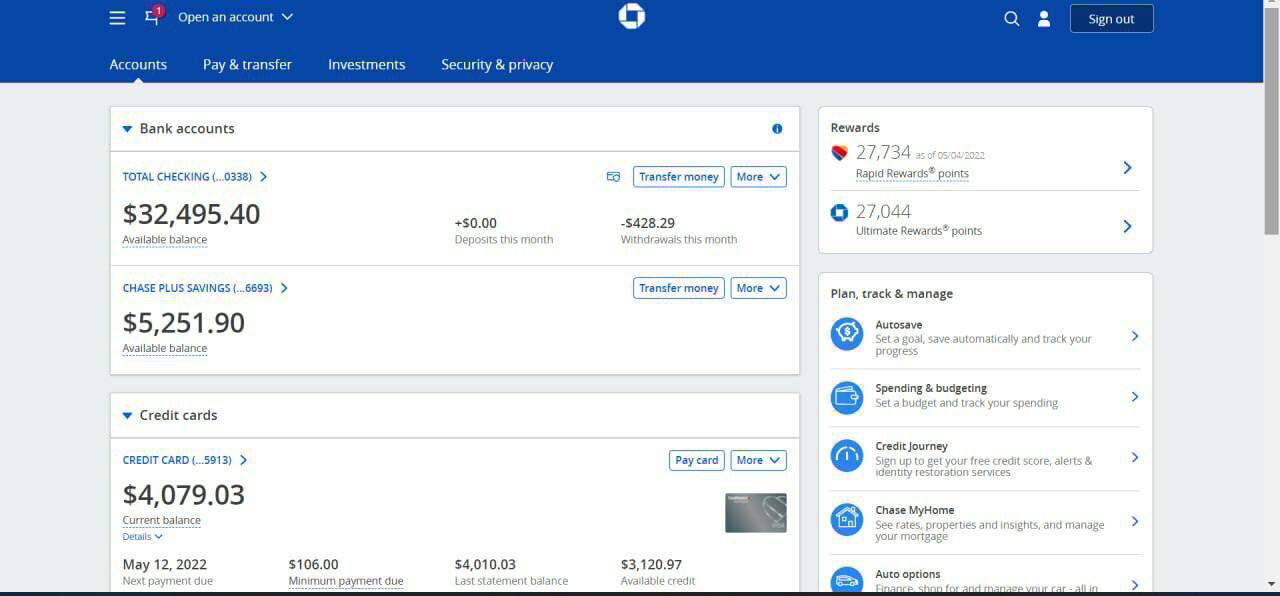1280x596 pixels.
Task: Click the $32,495.40 checking balance
Action: click(191, 215)
